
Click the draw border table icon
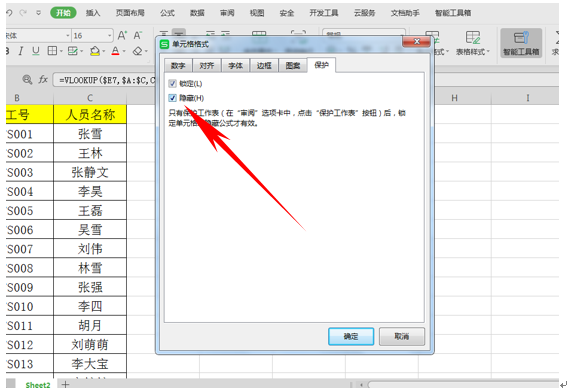[x=72, y=51]
